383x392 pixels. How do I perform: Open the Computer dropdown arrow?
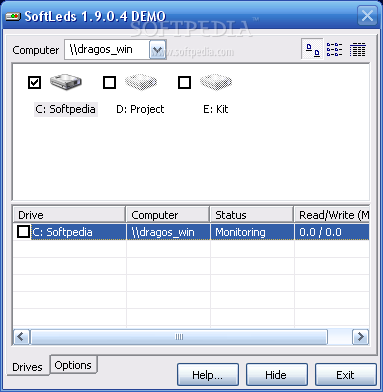(157, 50)
